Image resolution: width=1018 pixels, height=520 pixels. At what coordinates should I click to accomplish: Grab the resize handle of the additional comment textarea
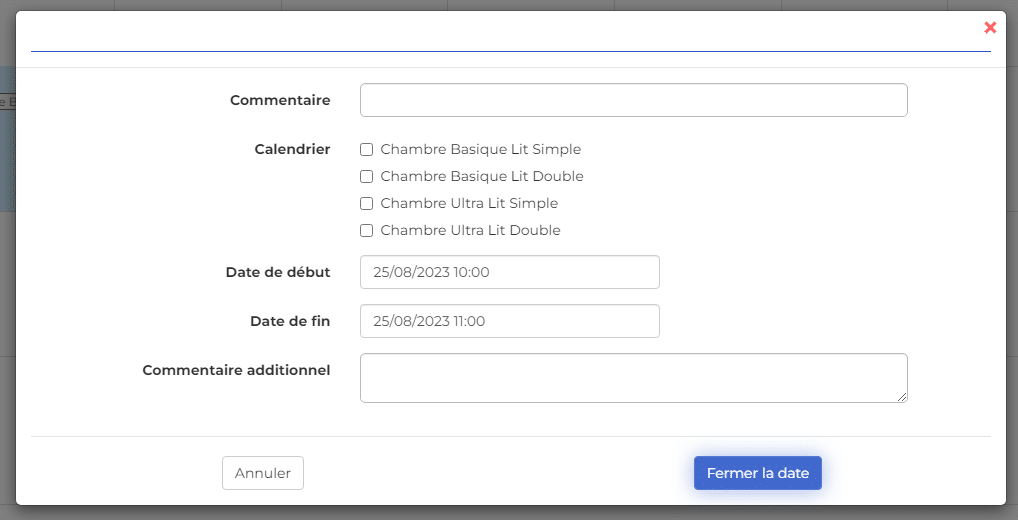point(902,397)
